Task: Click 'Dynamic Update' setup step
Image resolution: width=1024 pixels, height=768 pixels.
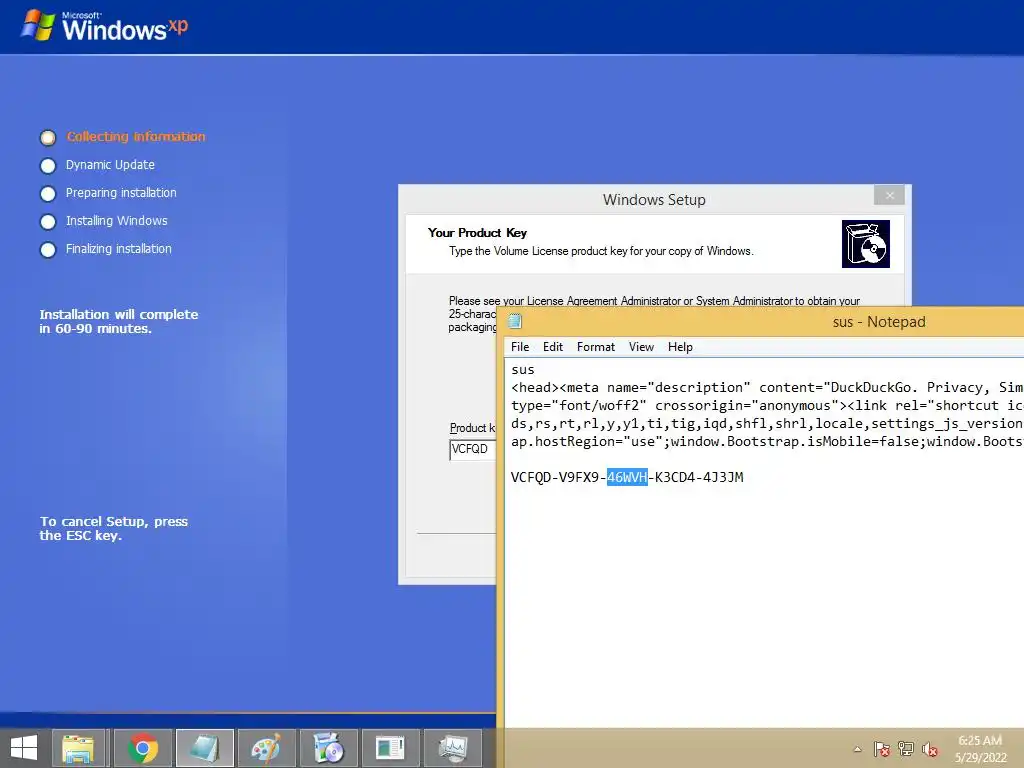Action: click(110, 165)
